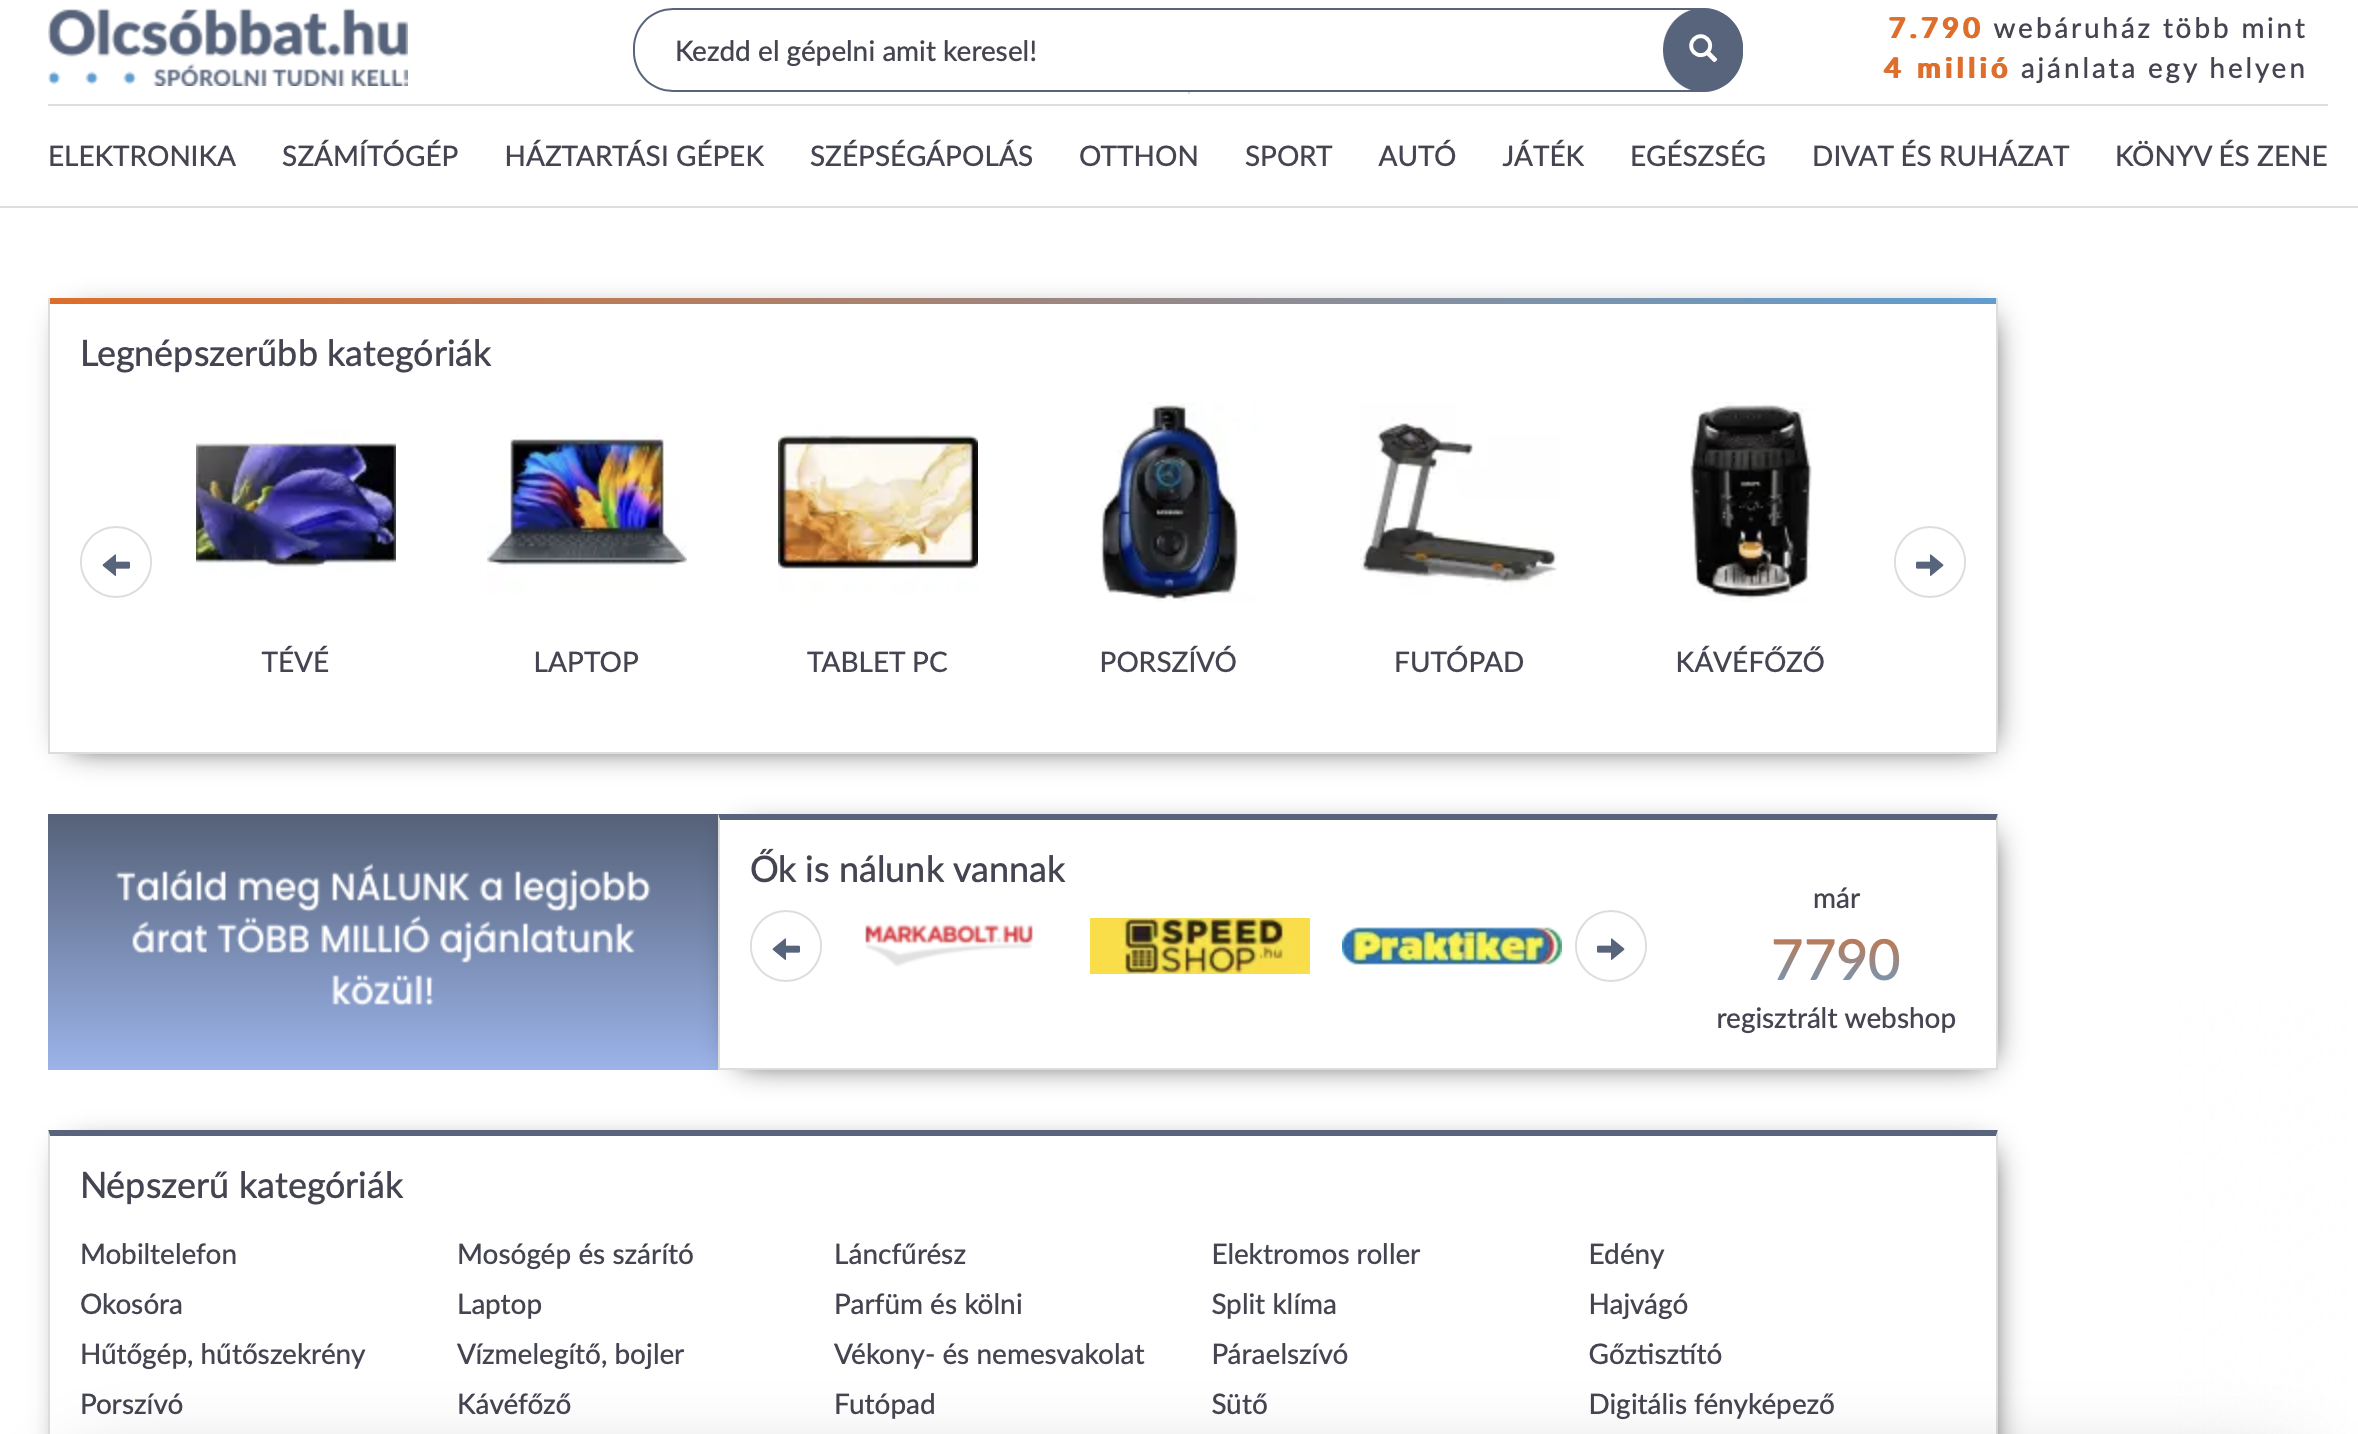Go to previous webshop logos
This screenshot has width=2358, height=1434.
coord(786,947)
